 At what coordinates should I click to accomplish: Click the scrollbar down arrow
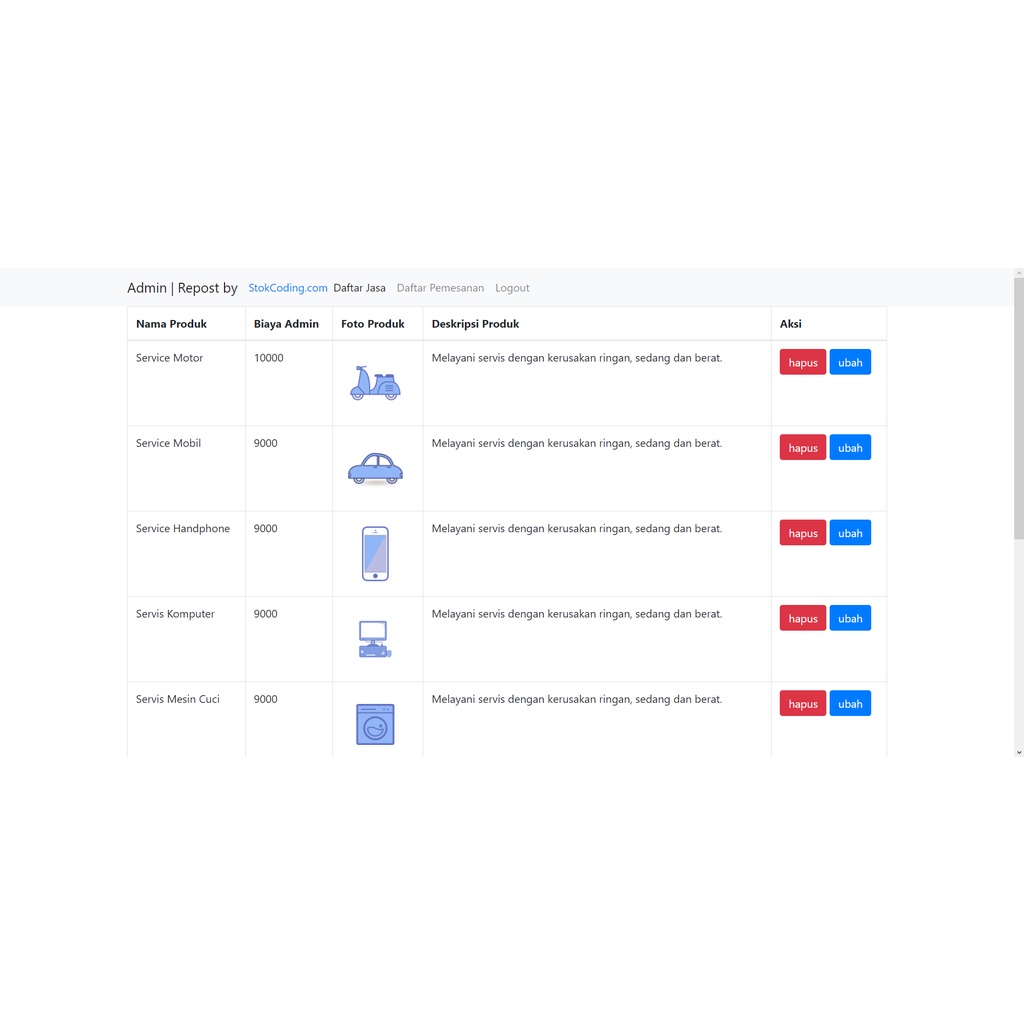click(x=1018, y=751)
